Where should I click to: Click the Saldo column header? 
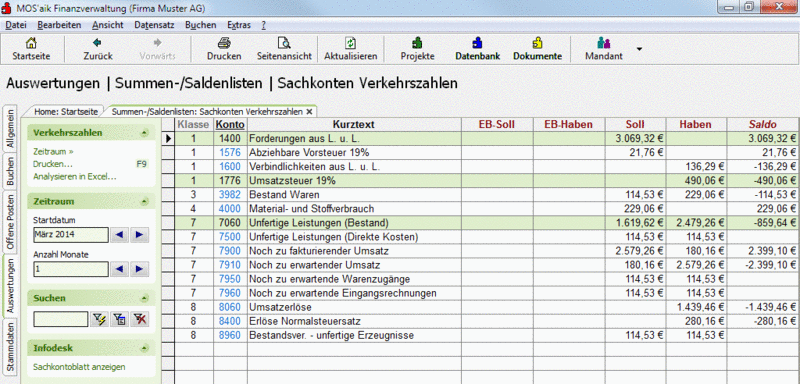click(x=763, y=124)
